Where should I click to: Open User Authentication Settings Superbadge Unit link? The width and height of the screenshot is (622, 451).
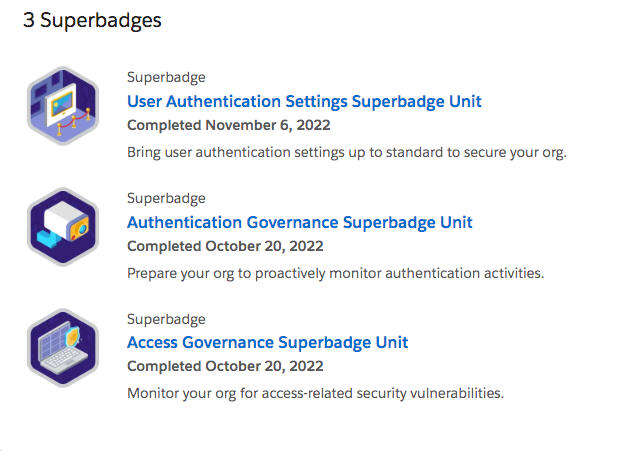click(x=304, y=101)
